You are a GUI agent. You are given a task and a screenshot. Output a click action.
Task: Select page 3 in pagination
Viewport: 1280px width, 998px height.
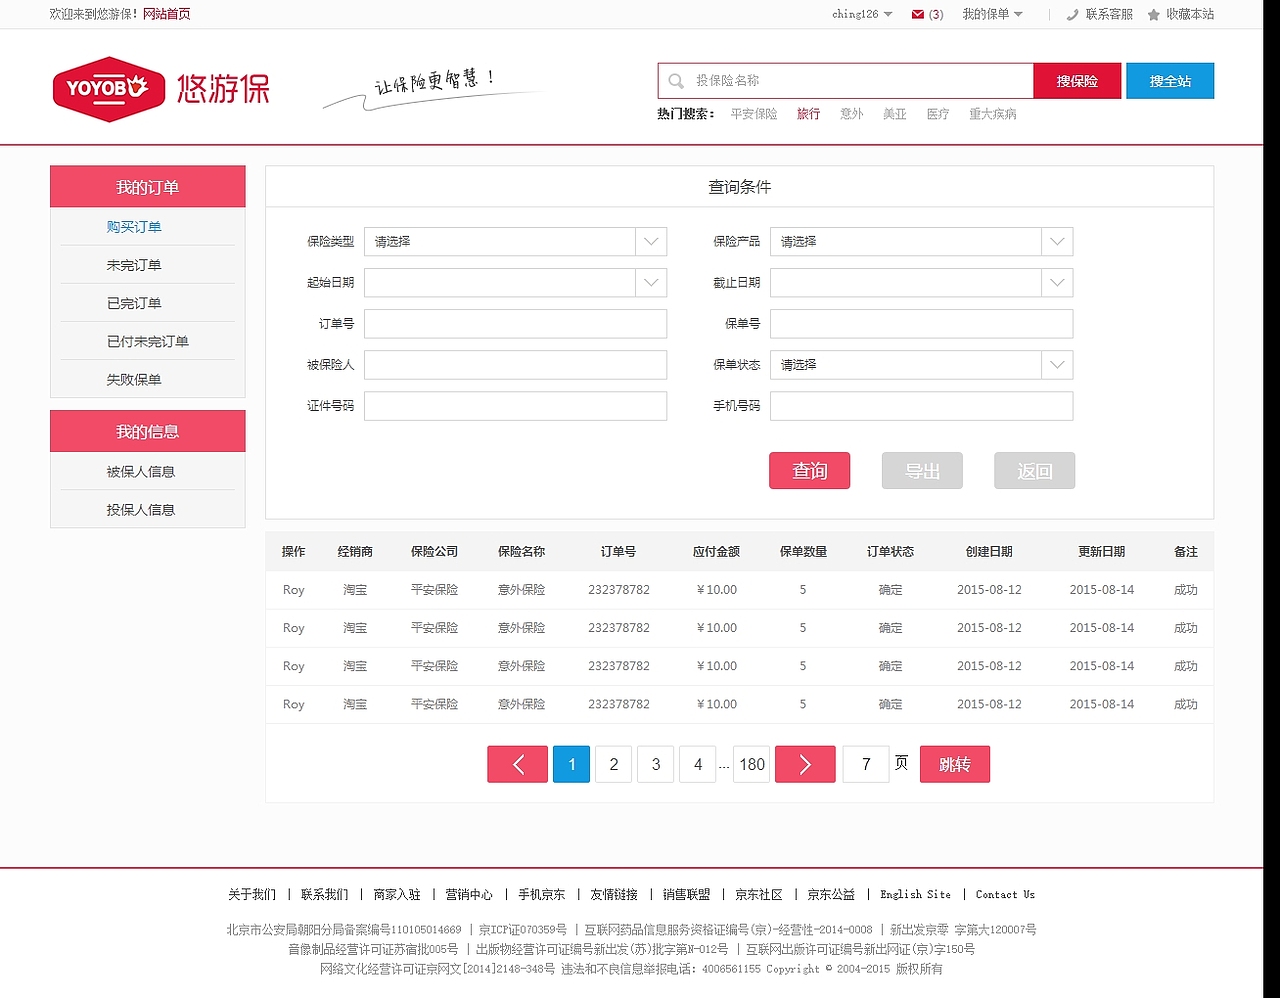[x=656, y=765]
